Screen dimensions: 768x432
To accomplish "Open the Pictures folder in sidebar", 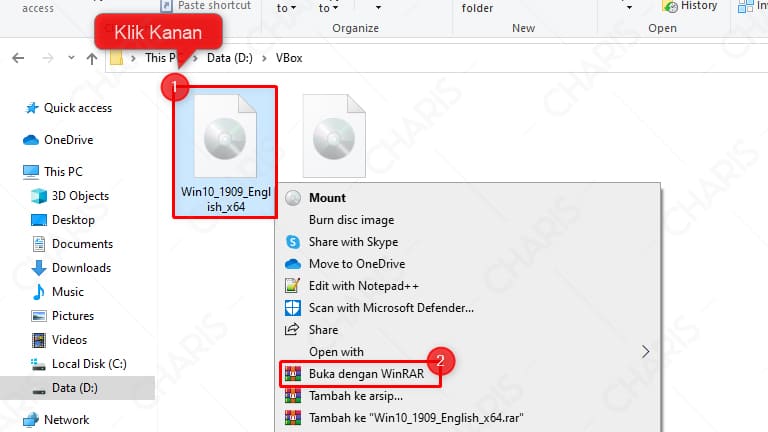I will [73, 316].
